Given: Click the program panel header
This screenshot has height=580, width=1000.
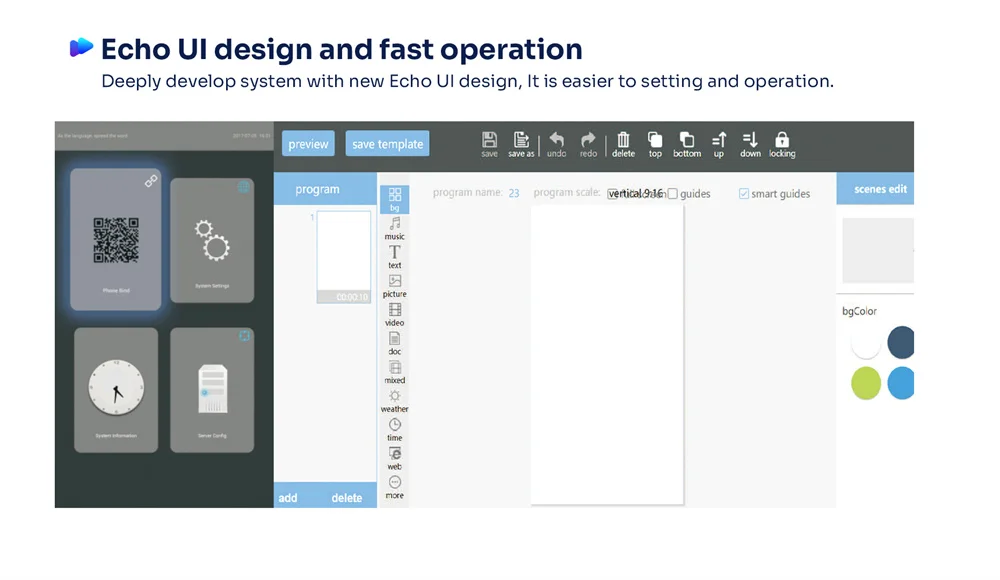Looking at the screenshot, I should (317, 189).
